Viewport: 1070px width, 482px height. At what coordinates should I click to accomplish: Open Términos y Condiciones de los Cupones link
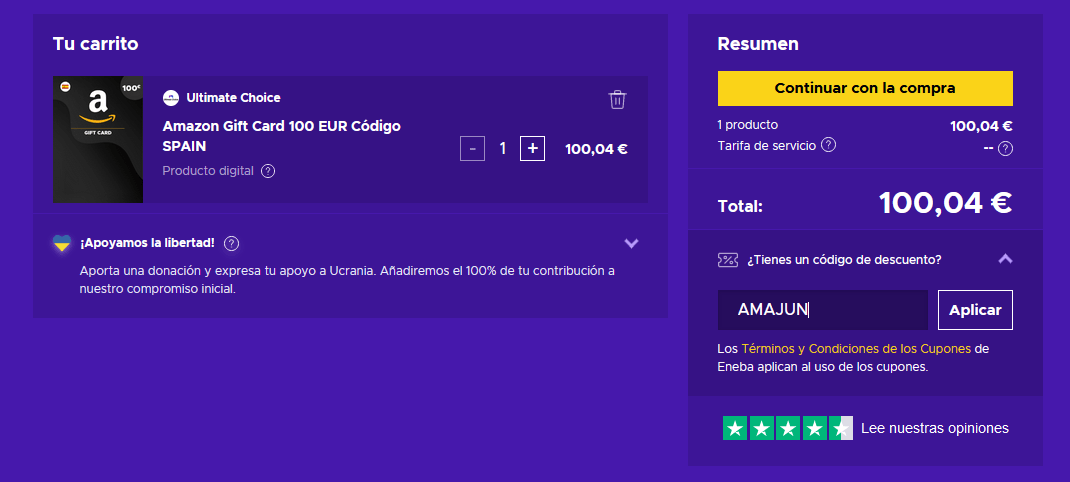(856, 348)
